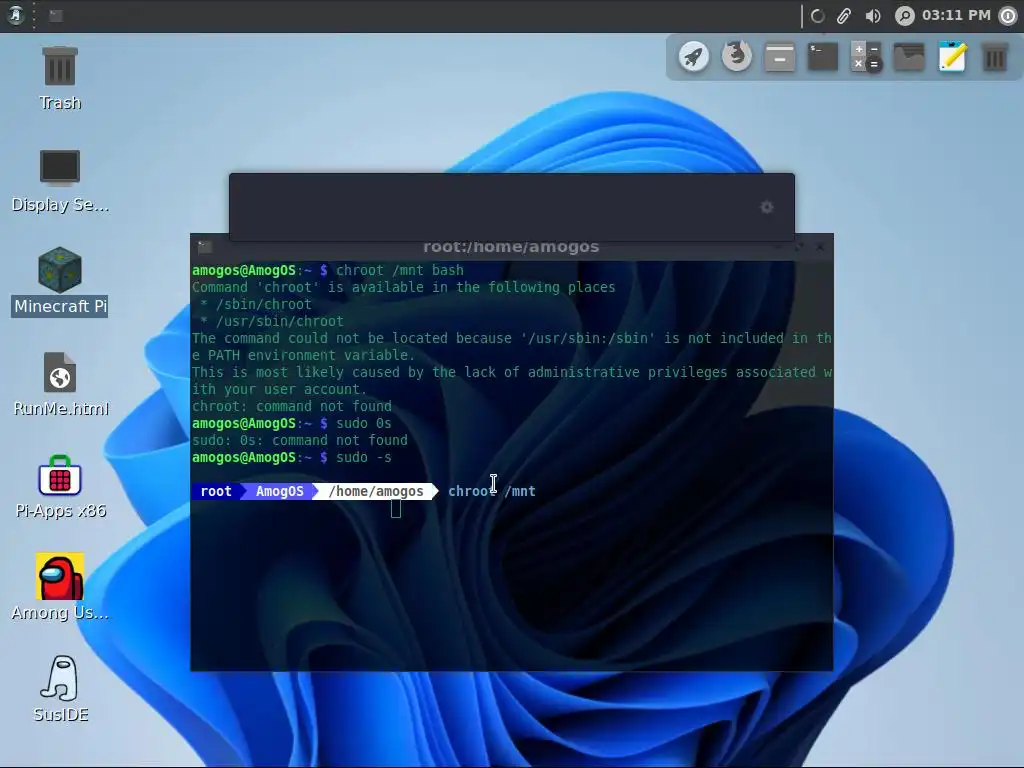
Task: Click the 'chroot /mnt bash' command line
Action: 328,270
